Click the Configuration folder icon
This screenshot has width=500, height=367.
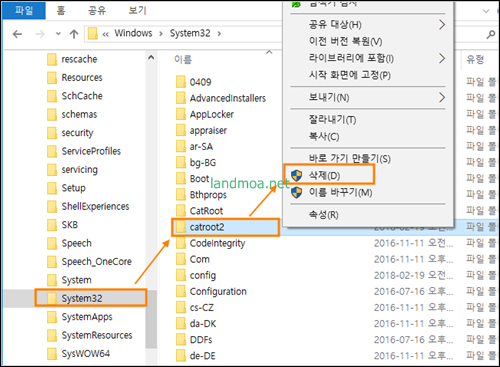(181, 291)
